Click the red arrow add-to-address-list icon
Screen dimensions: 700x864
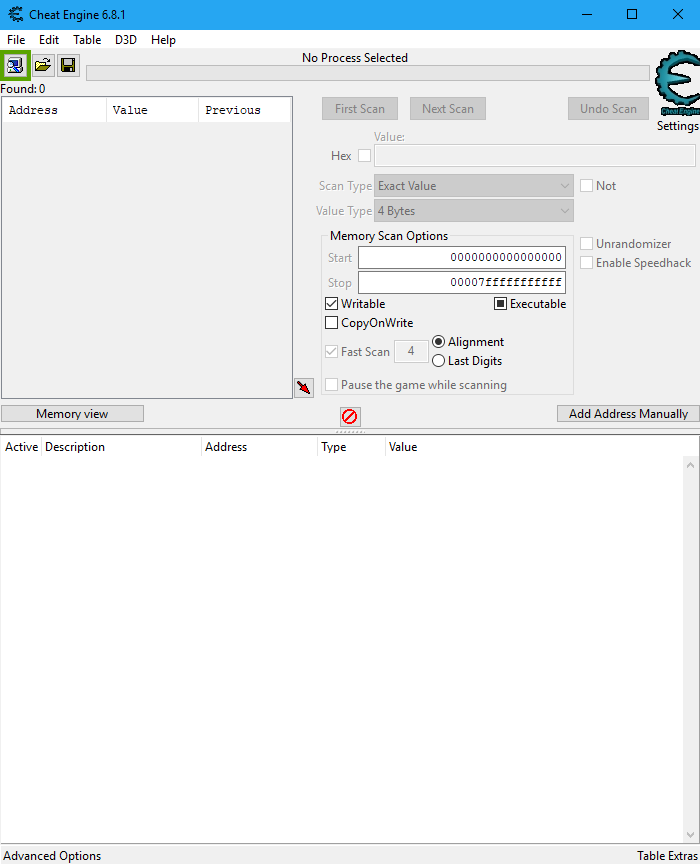click(304, 387)
